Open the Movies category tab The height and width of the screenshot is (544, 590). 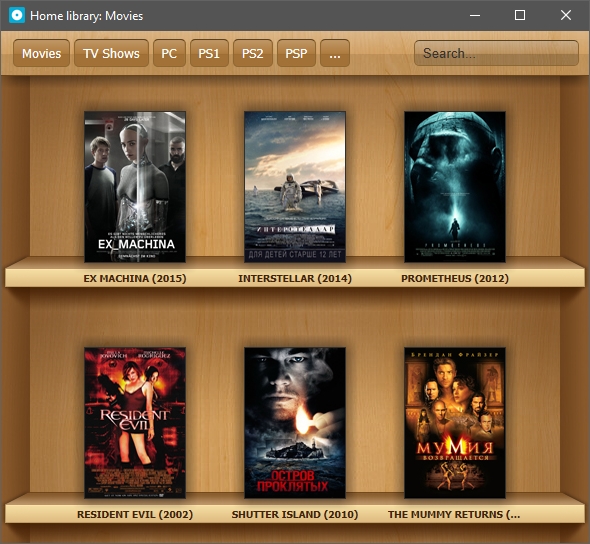[41, 53]
